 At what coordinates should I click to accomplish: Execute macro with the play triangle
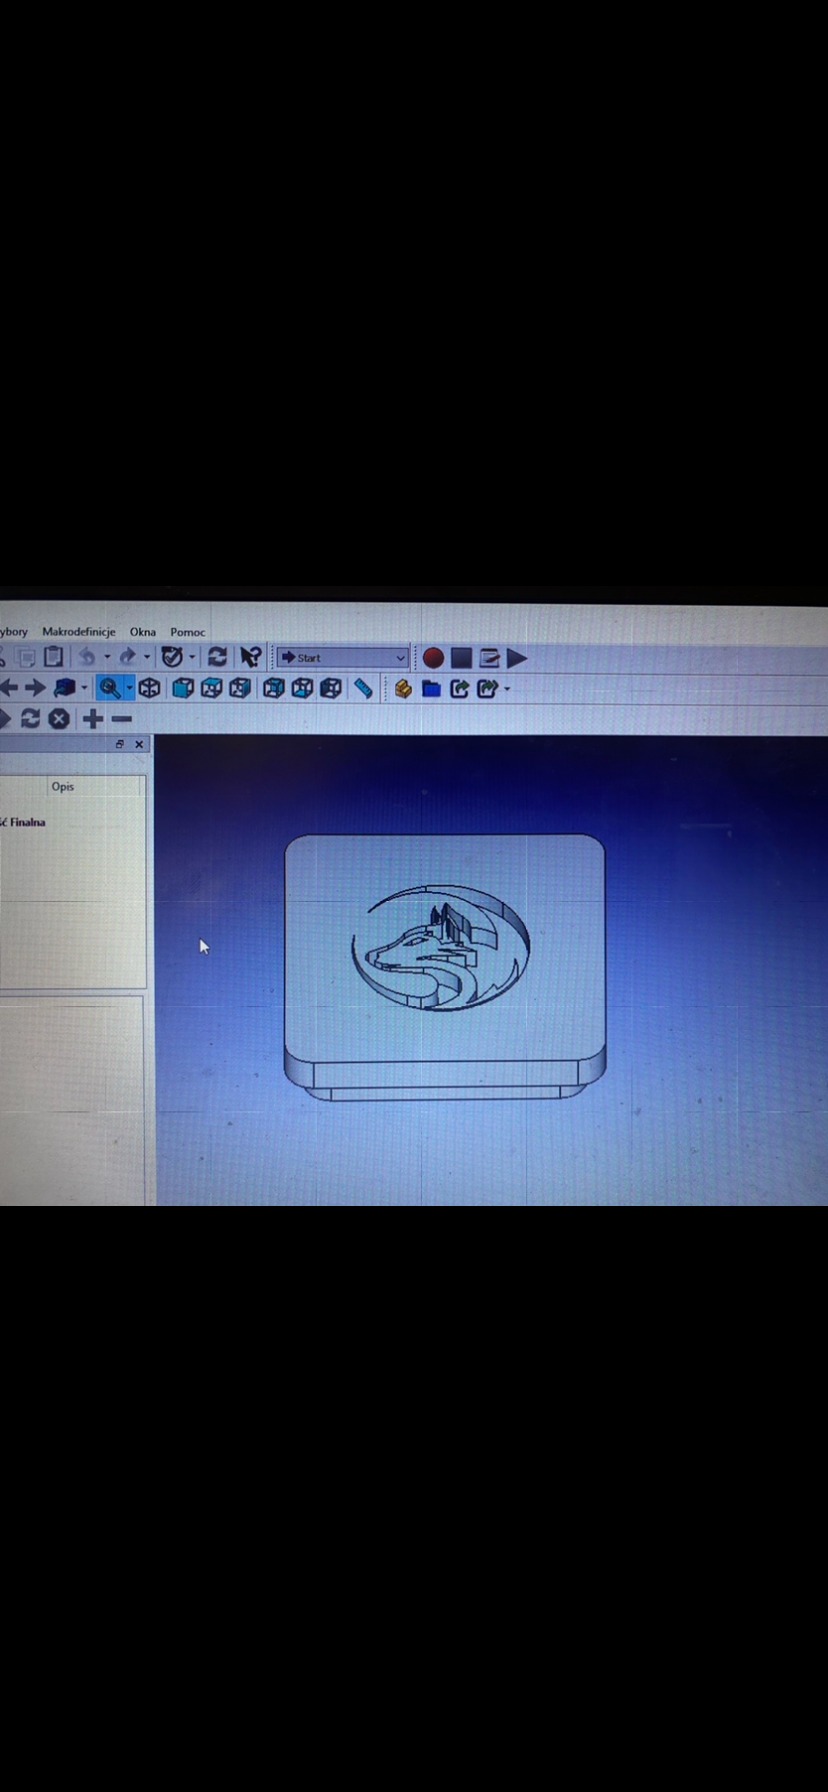[x=517, y=658]
